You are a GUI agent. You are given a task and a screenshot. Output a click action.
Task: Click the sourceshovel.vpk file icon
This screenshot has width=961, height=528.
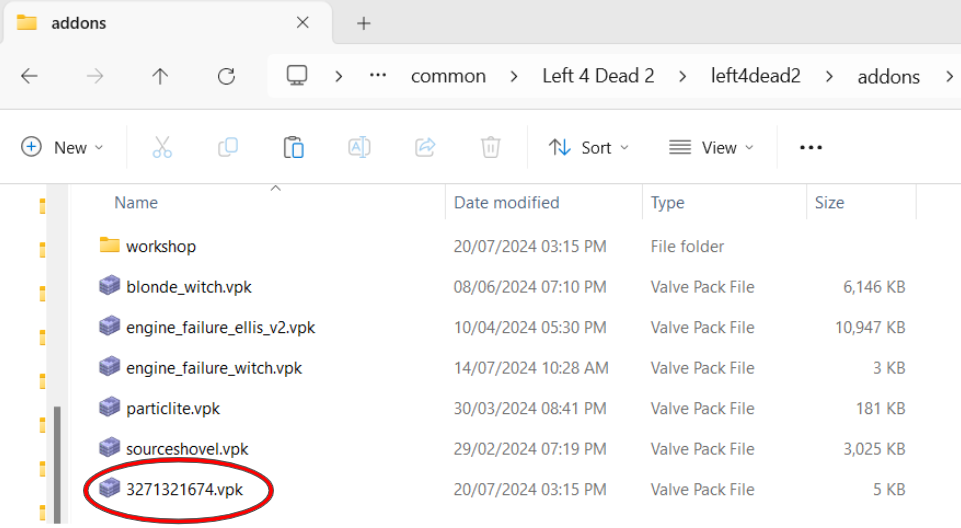click(x=110, y=447)
